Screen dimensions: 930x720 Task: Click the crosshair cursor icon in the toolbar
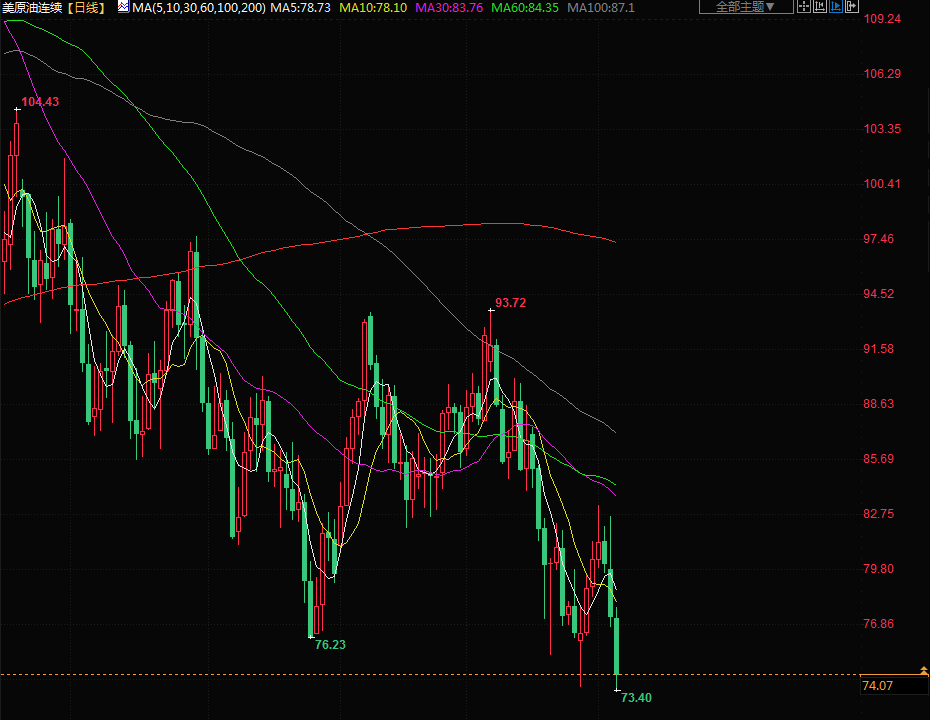point(804,7)
